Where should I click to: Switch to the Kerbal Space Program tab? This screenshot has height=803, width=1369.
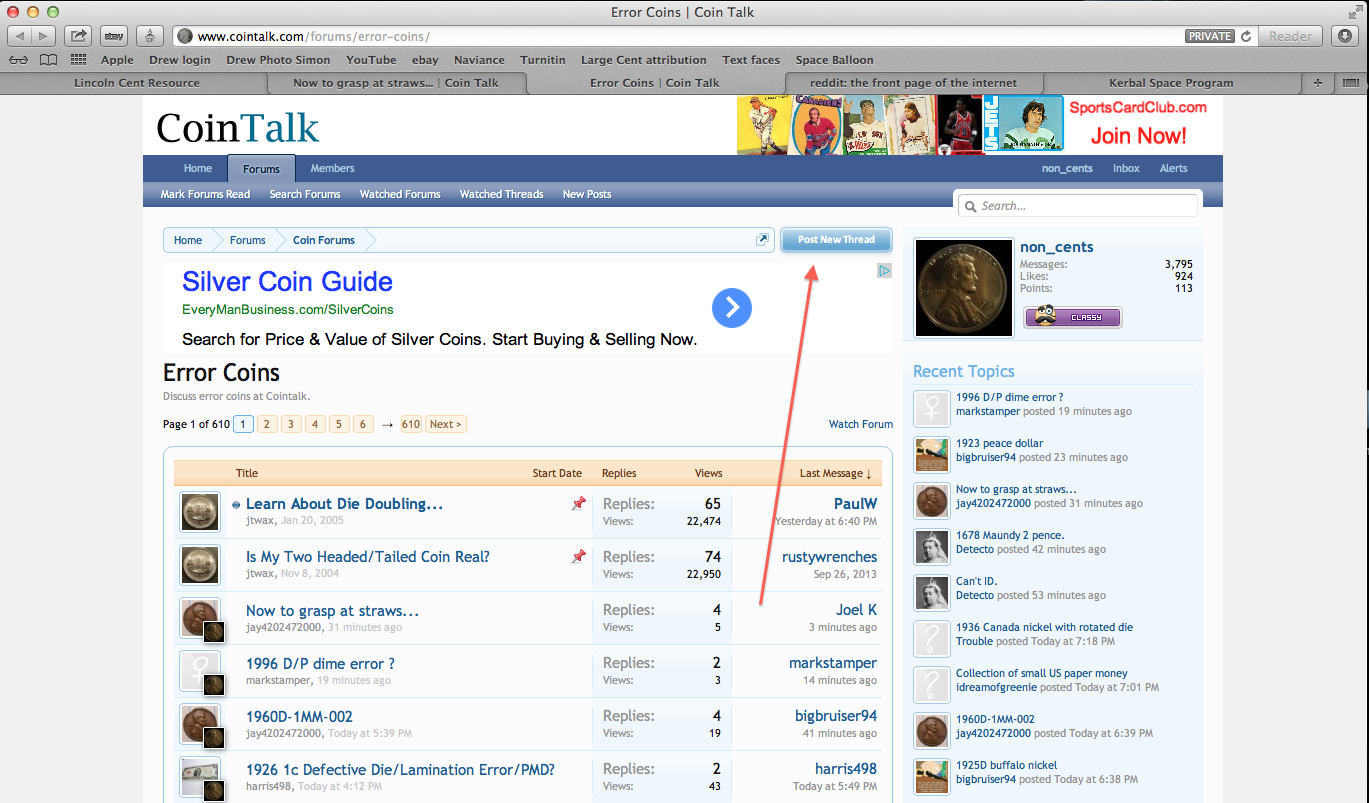pos(1170,83)
